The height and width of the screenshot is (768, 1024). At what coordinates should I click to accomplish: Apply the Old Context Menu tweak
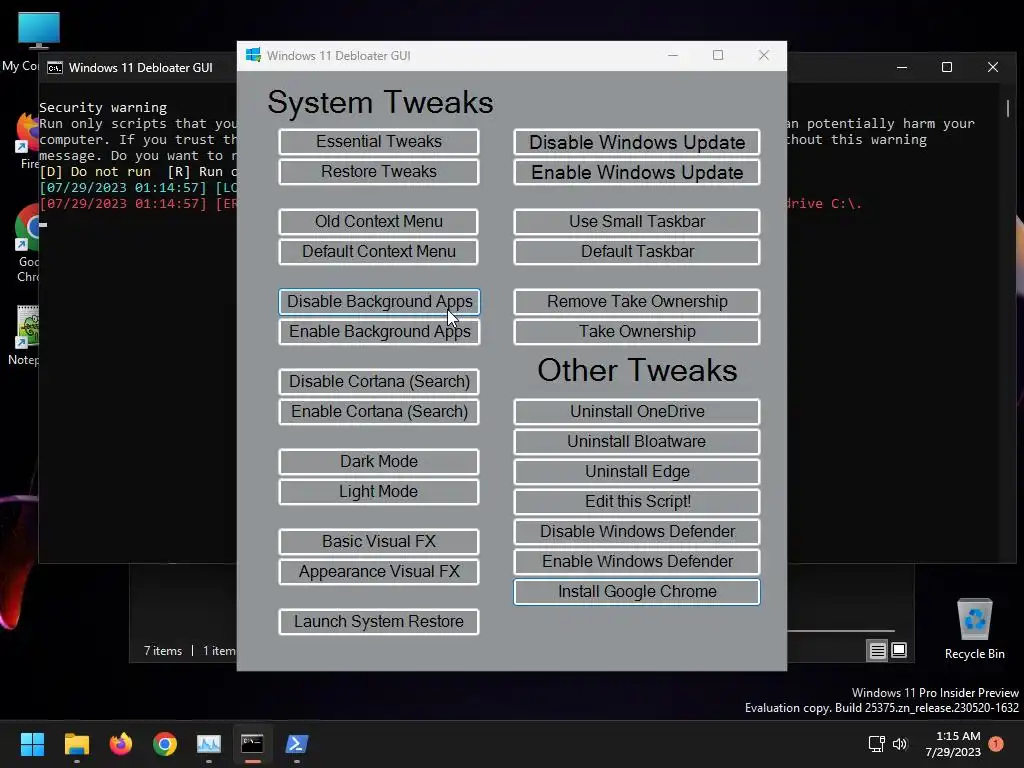coord(379,221)
